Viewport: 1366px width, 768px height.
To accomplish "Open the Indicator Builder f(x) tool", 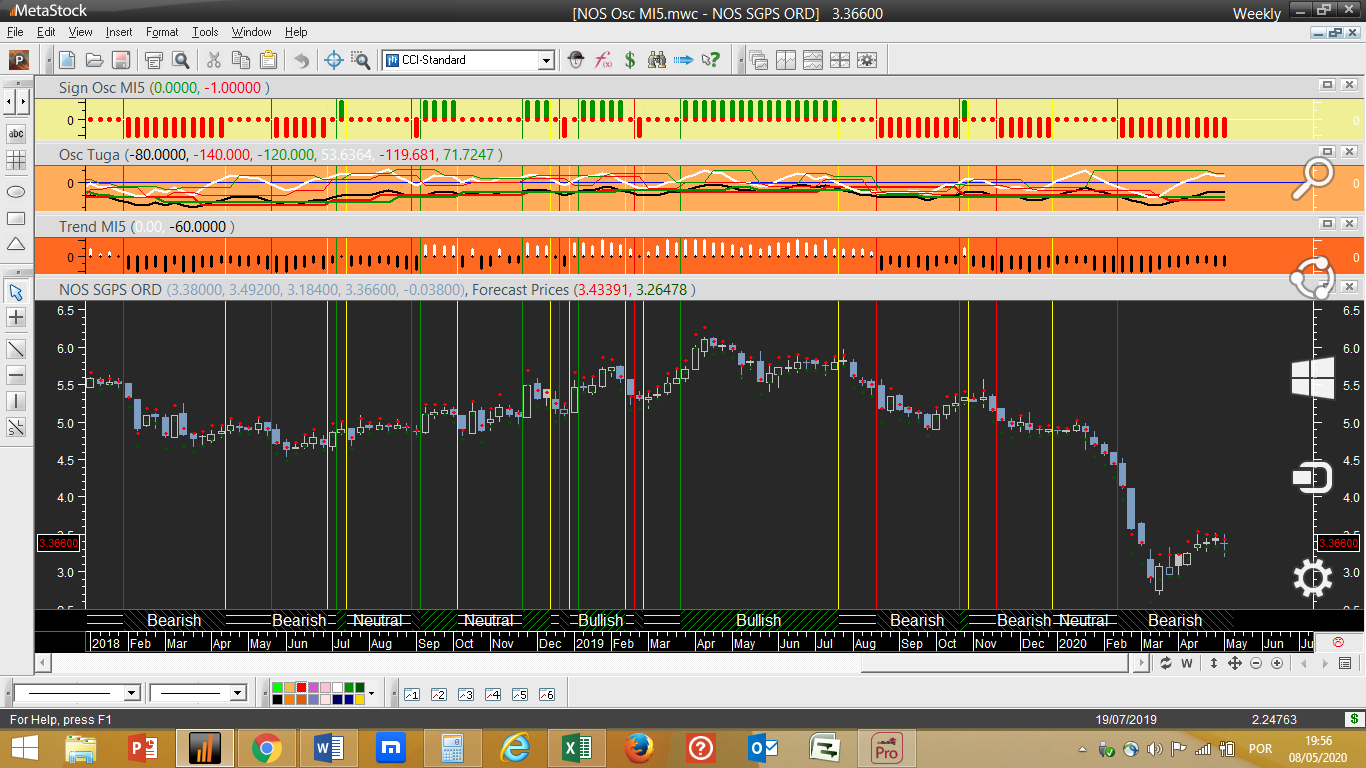I will click(x=603, y=60).
